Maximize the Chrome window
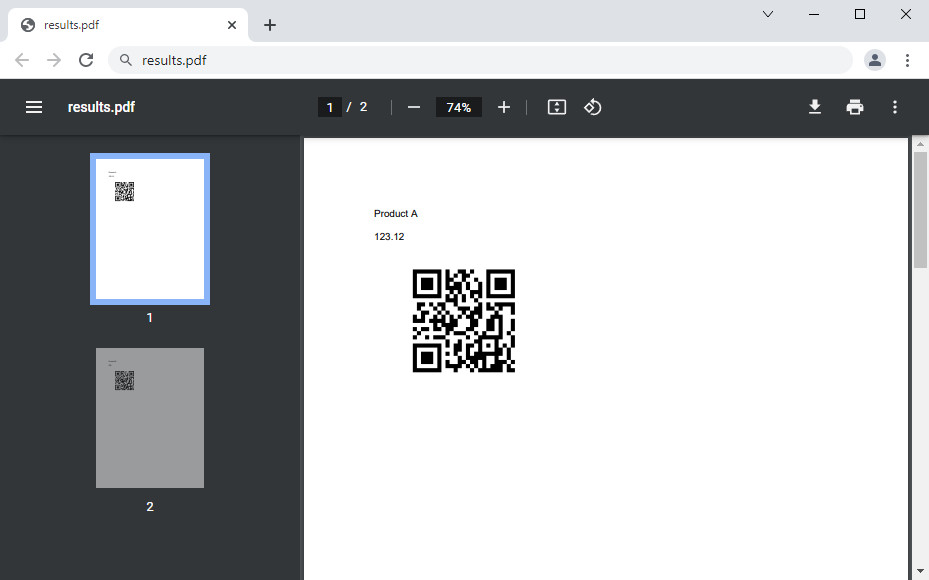 (x=860, y=14)
